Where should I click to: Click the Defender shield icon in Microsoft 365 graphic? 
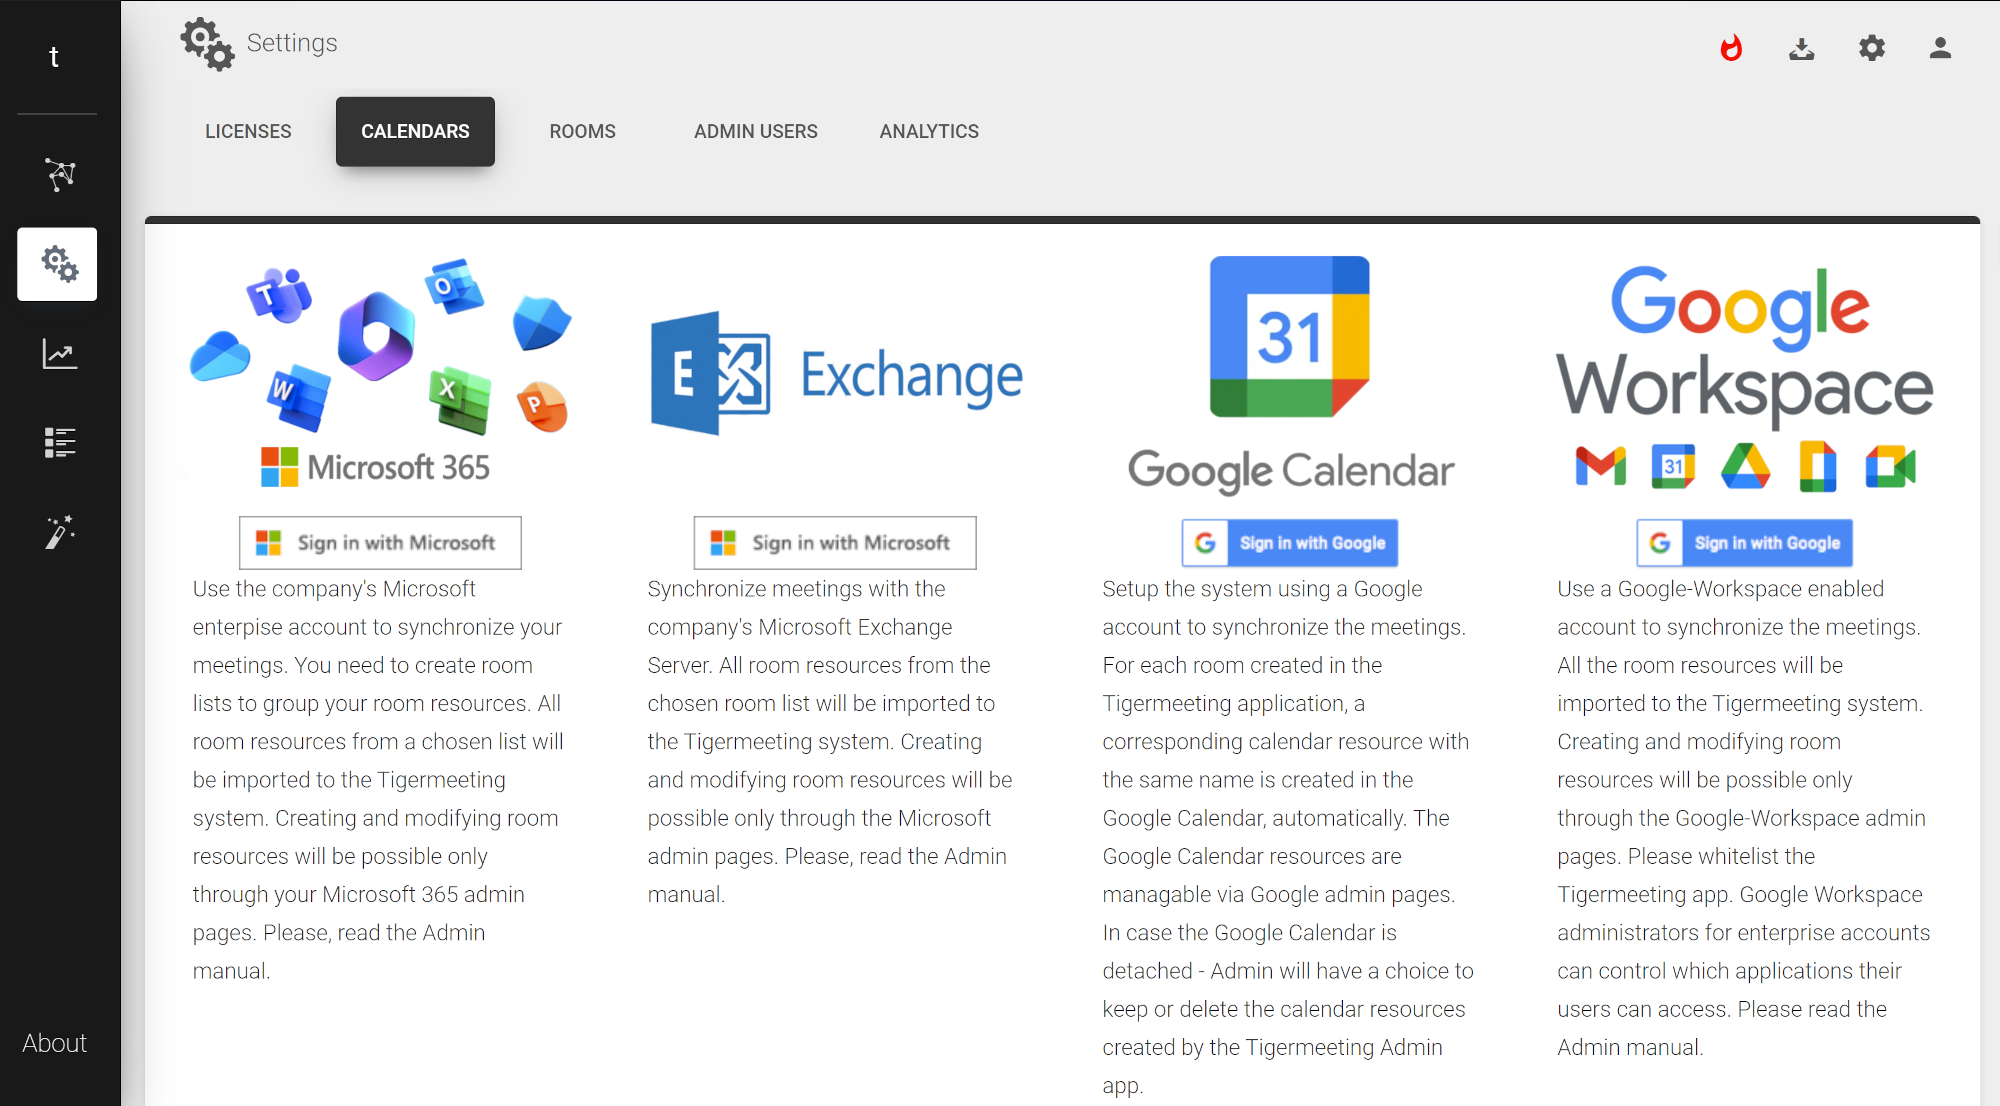coord(542,323)
